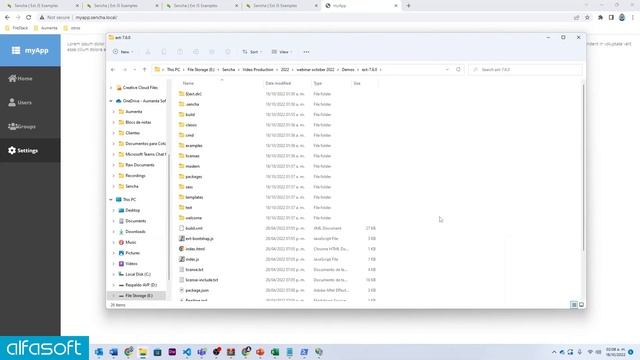Click 'Demos' in the address breadcrumb

click(348, 70)
